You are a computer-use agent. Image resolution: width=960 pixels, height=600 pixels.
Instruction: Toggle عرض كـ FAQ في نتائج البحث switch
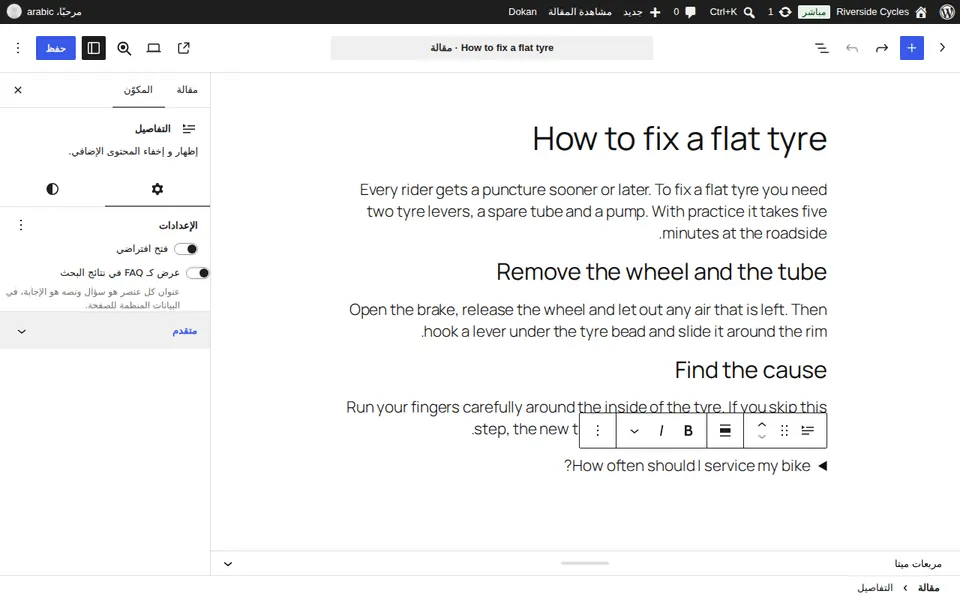pos(198,273)
